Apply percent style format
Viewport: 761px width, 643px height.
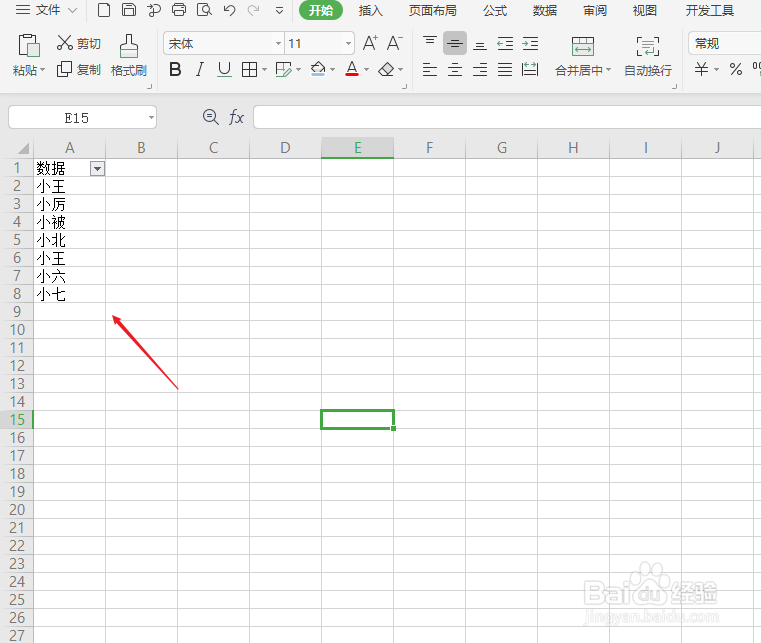[x=736, y=69]
